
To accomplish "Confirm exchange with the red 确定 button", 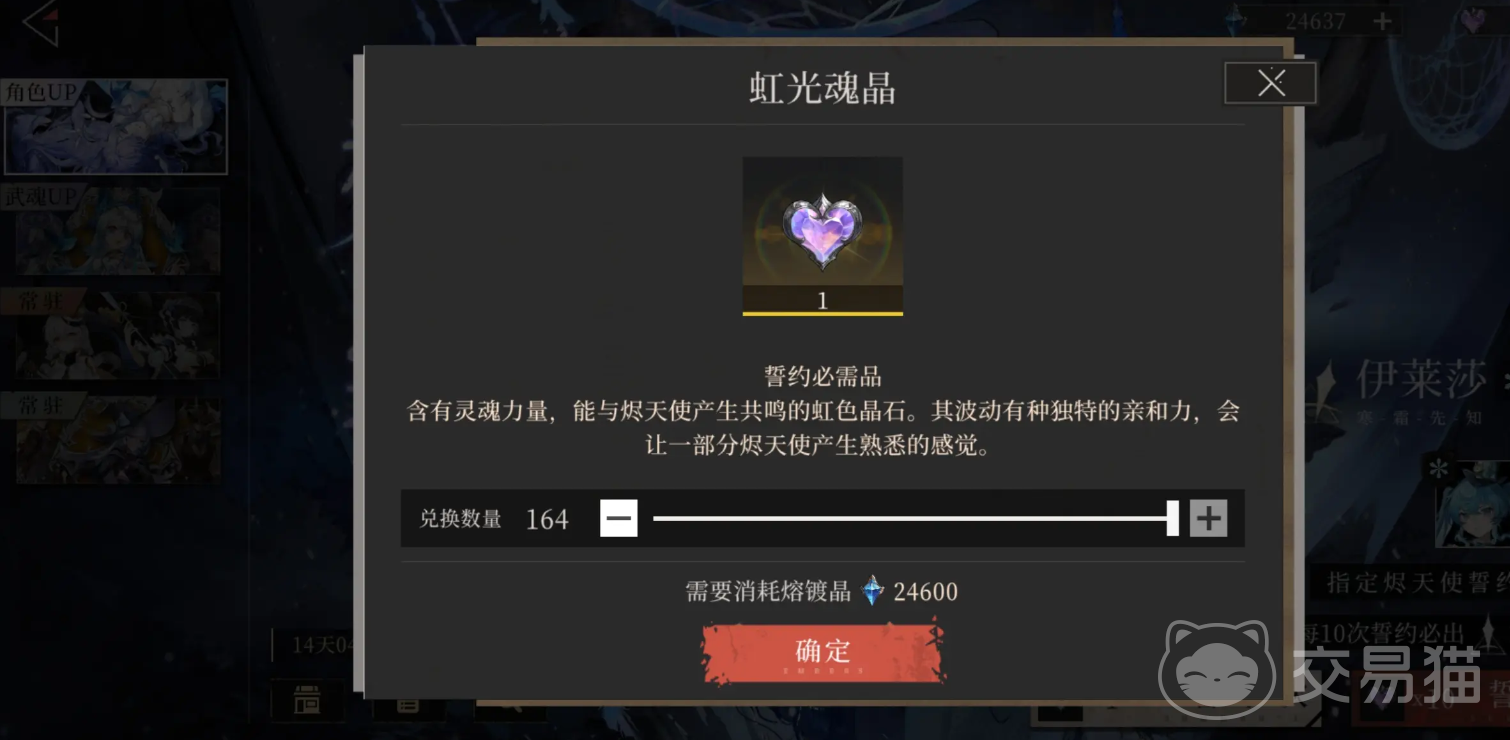I will pos(822,651).
